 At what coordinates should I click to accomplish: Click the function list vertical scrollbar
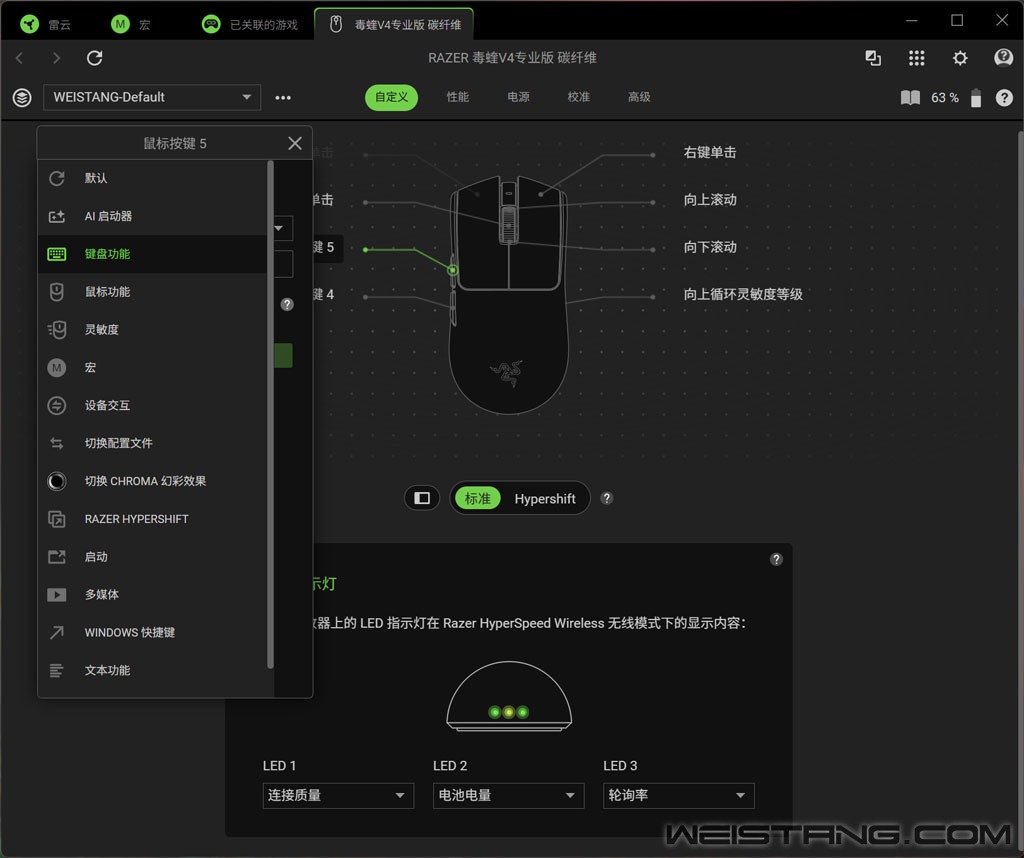pos(270,415)
